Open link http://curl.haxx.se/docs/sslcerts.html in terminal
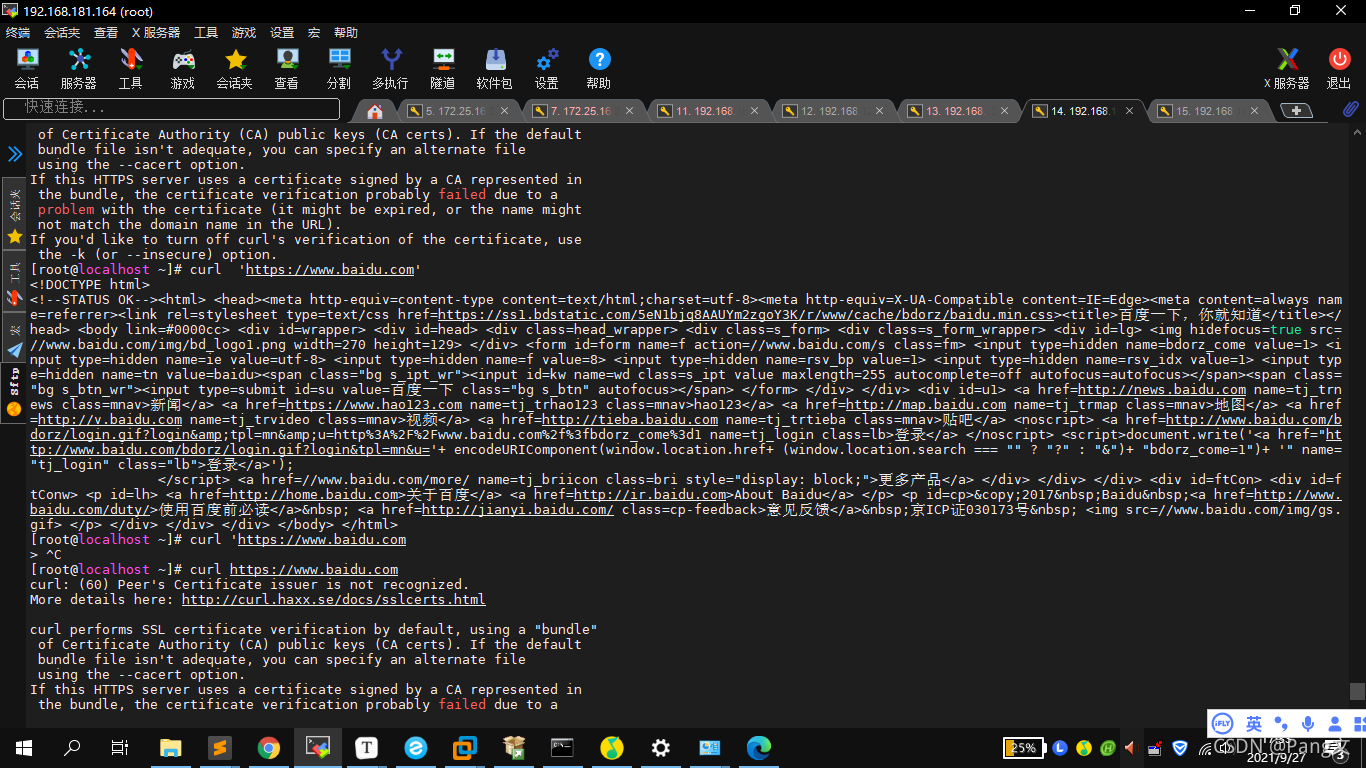 coord(334,599)
